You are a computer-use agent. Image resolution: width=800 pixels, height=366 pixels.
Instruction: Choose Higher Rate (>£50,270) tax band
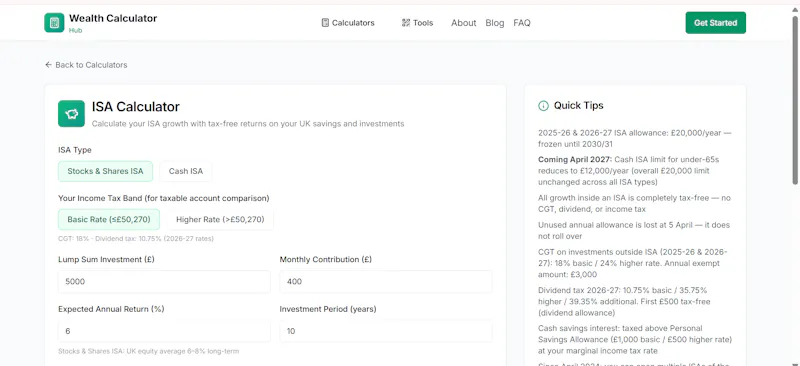(220, 219)
